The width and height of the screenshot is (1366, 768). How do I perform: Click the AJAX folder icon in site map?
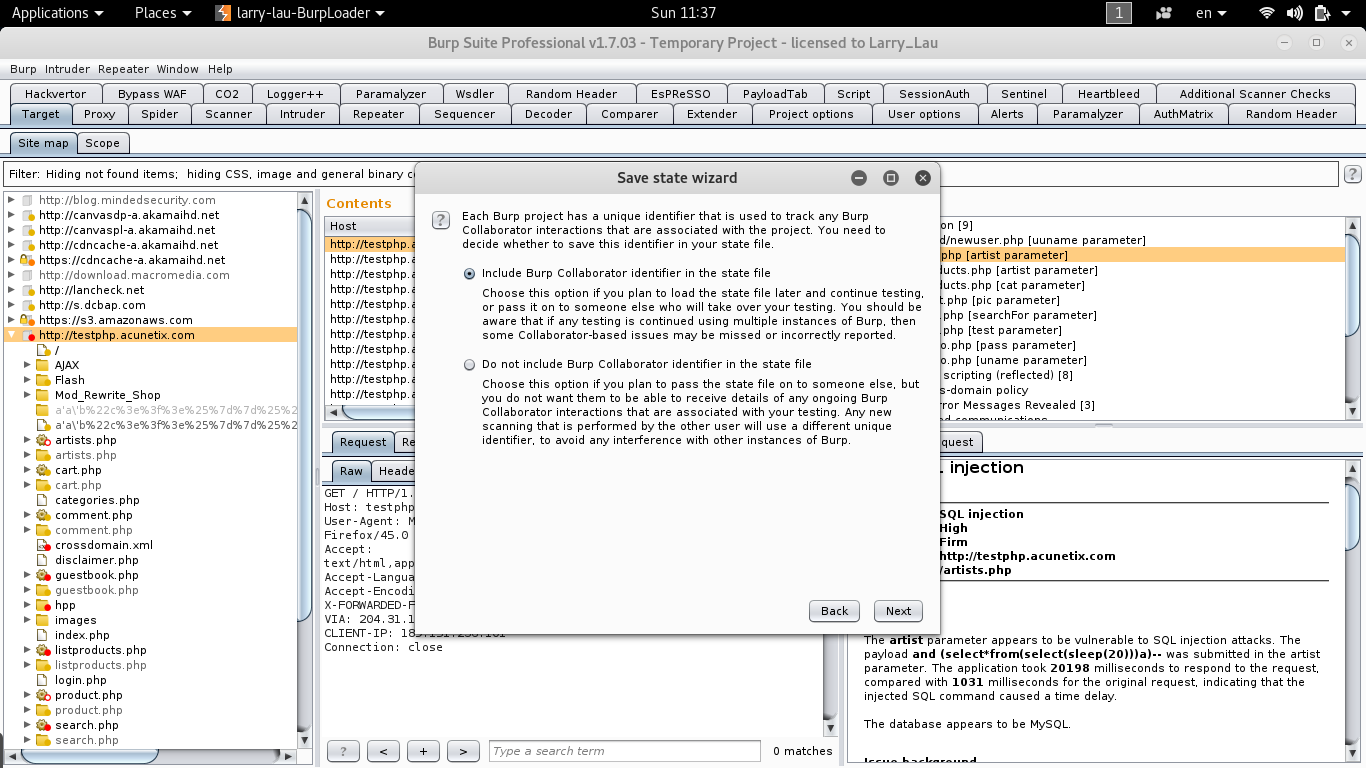click(x=43, y=365)
